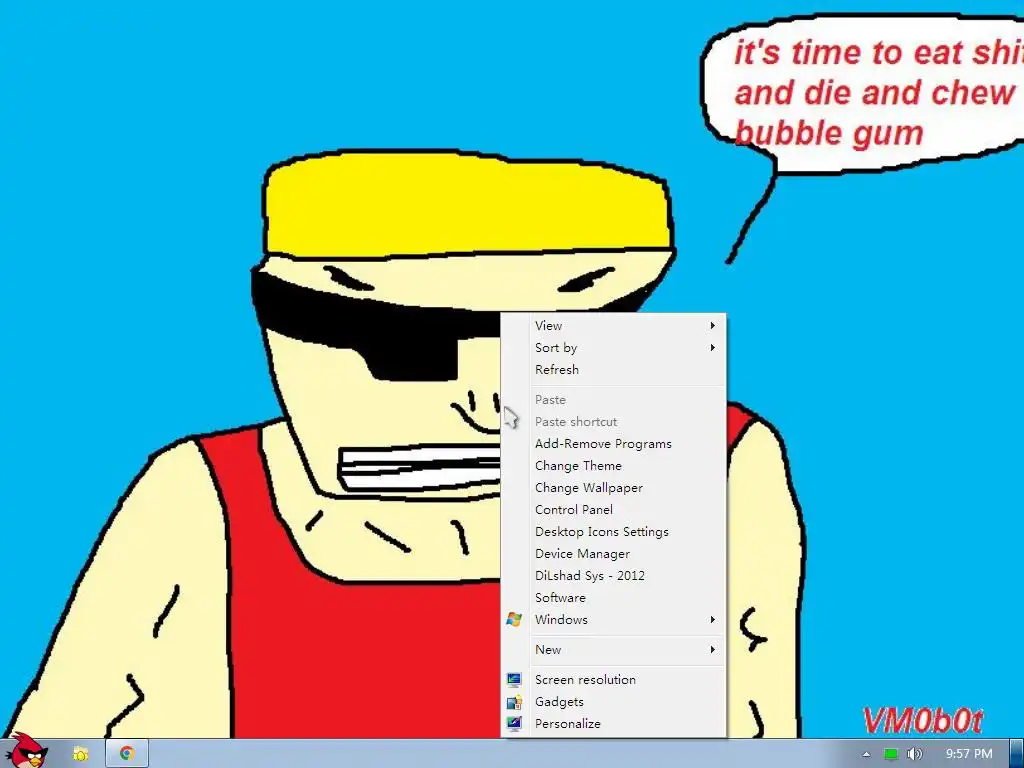Image resolution: width=1024 pixels, height=768 pixels.
Task: Launch Google Chrome from the taskbar
Action: pos(127,754)
